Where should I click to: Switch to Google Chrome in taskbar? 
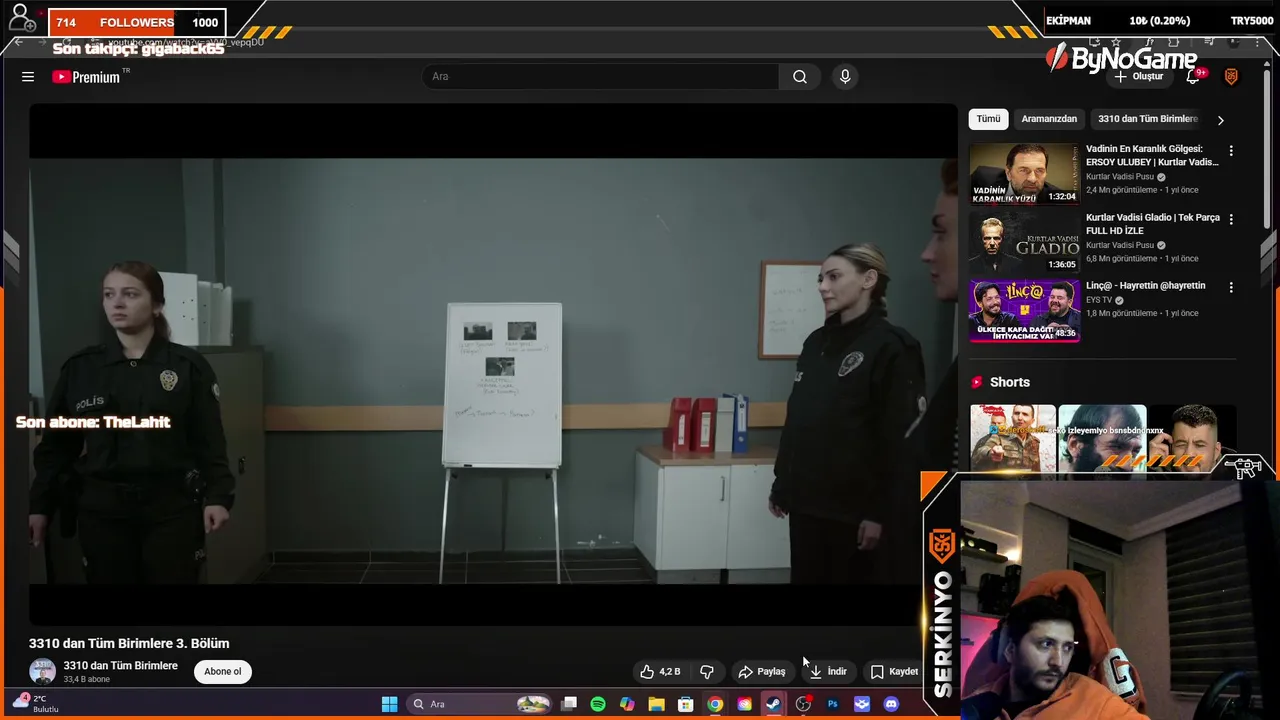click(x=715, y=704)
